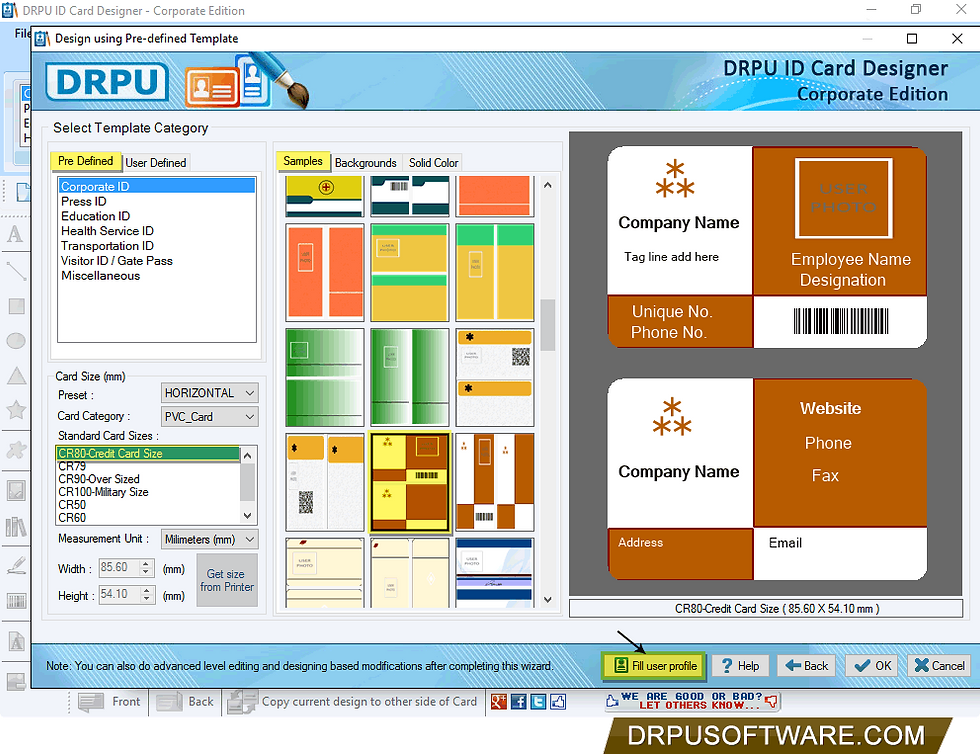Select Health Service ID category
This screenshot has width=980, height=754.
(x=157, y=231)
